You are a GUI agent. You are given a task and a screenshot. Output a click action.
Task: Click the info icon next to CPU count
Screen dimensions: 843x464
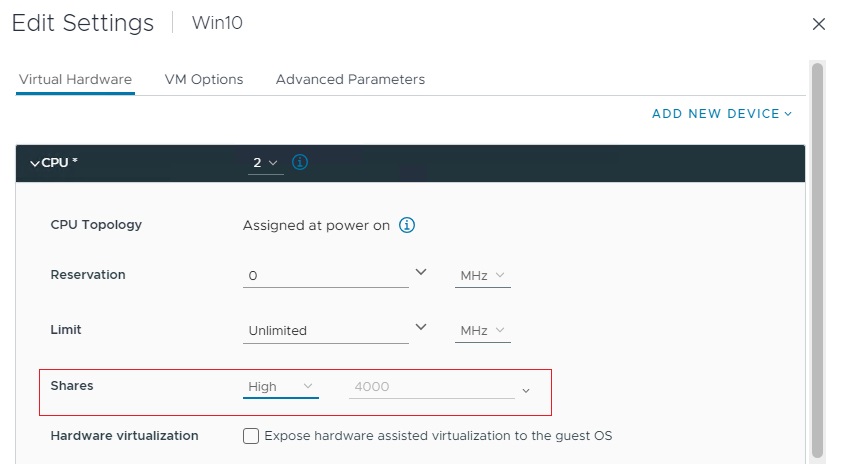click(300, 162)
